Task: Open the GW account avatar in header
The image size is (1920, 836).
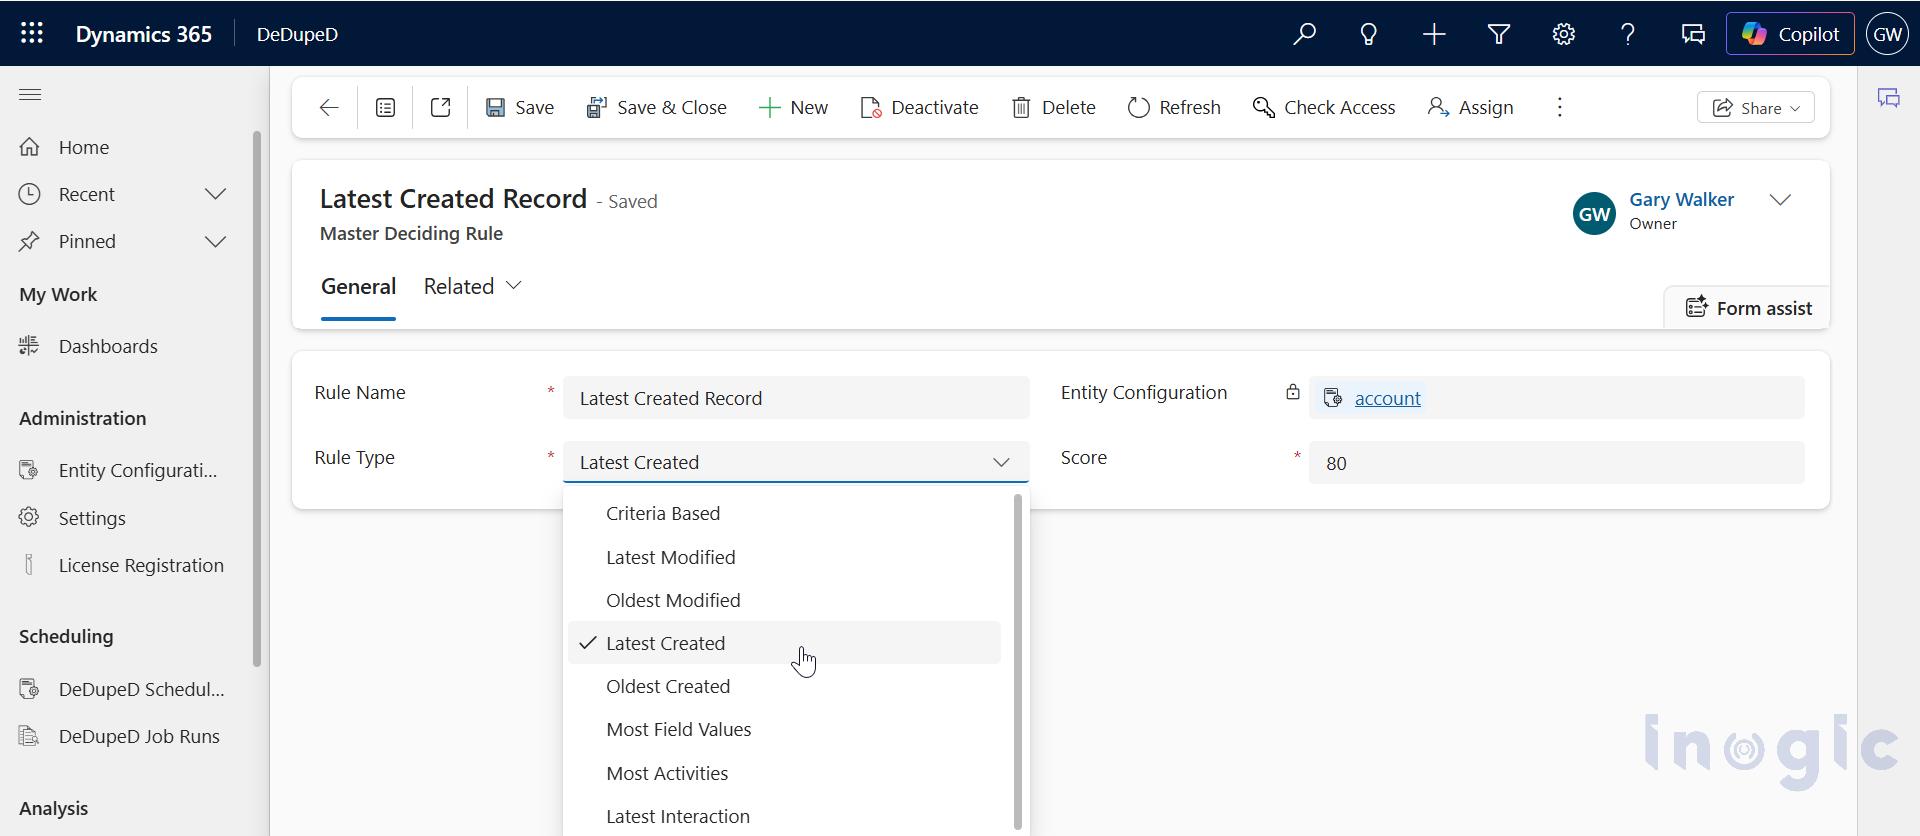Action: pyautogui.click(x=1887, y=34)
